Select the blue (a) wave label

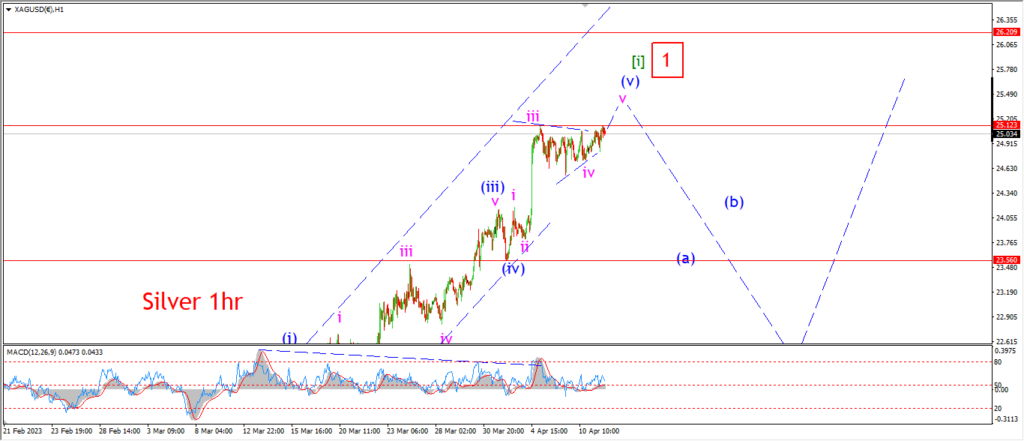tap(685, 258)
